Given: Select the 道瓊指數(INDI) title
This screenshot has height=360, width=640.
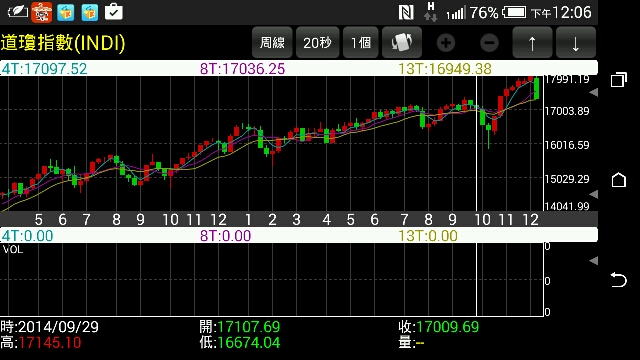Looking at the screenshot, I should pyautogui.click(x=63, y=43).
